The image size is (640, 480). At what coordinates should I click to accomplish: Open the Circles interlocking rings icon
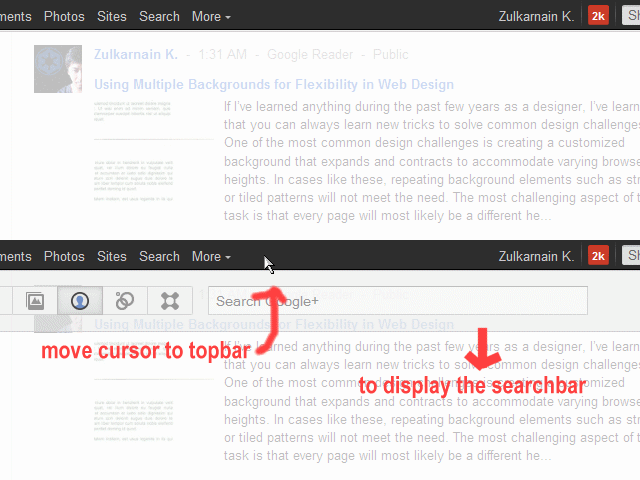[x=124, y=301]
